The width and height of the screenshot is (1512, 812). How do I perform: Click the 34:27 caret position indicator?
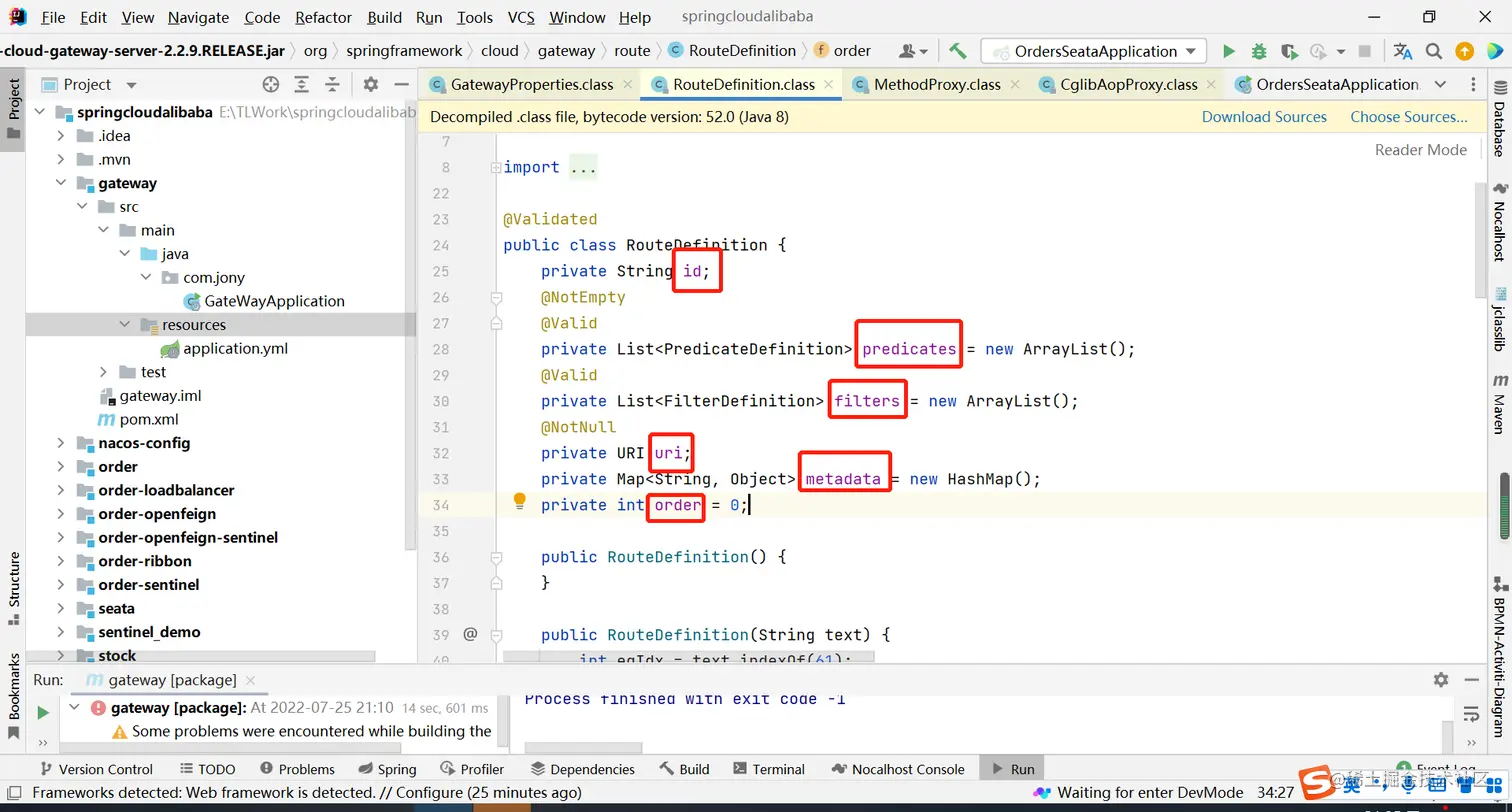pyautogui.click(x=1276, y=793)
